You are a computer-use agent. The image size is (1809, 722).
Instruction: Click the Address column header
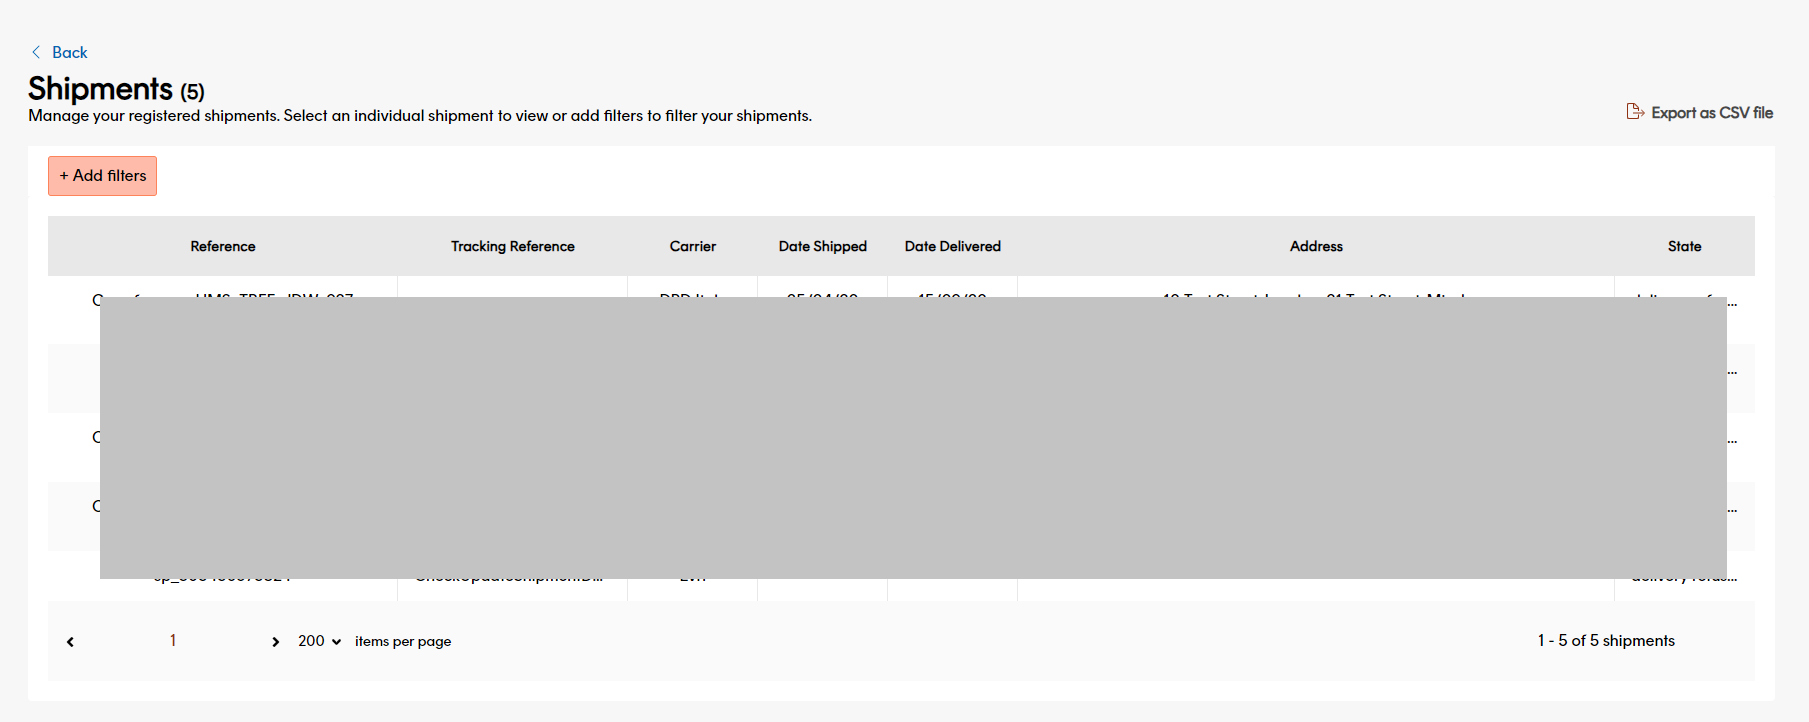1315,246
